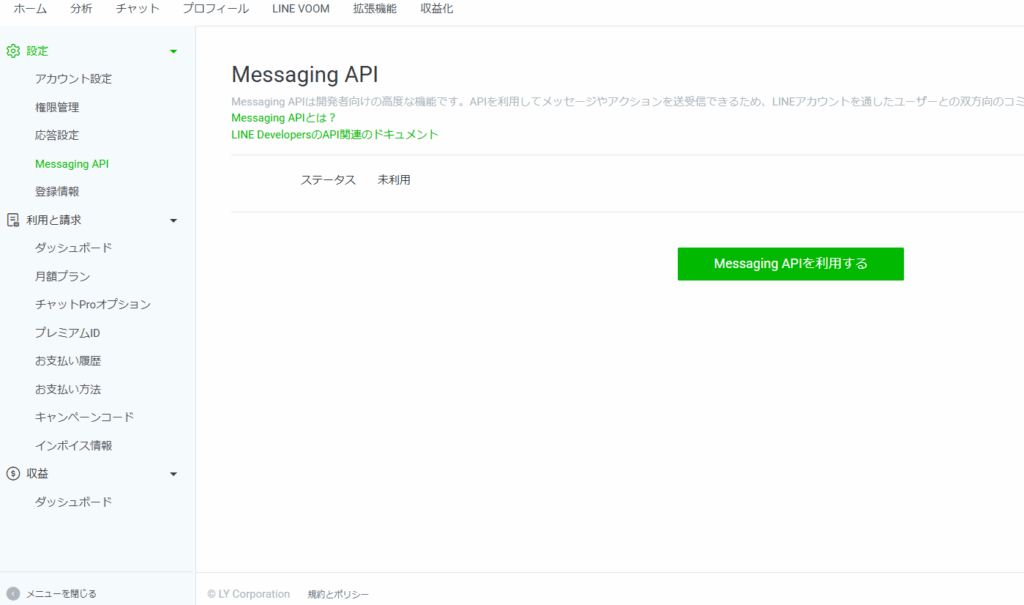The image size is (1024, 605).
Task: Open 規約とポリシー footer link
Action: click(x=338, y=594)
